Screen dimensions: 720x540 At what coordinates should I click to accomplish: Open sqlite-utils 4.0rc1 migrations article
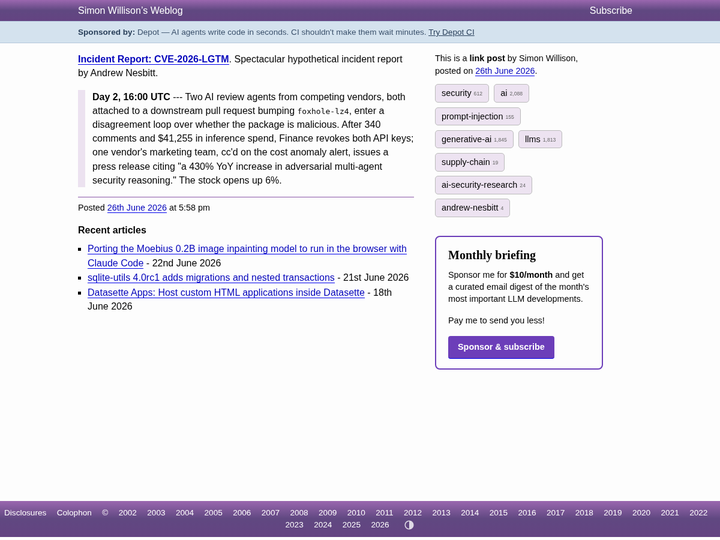(x=211, y=277)
